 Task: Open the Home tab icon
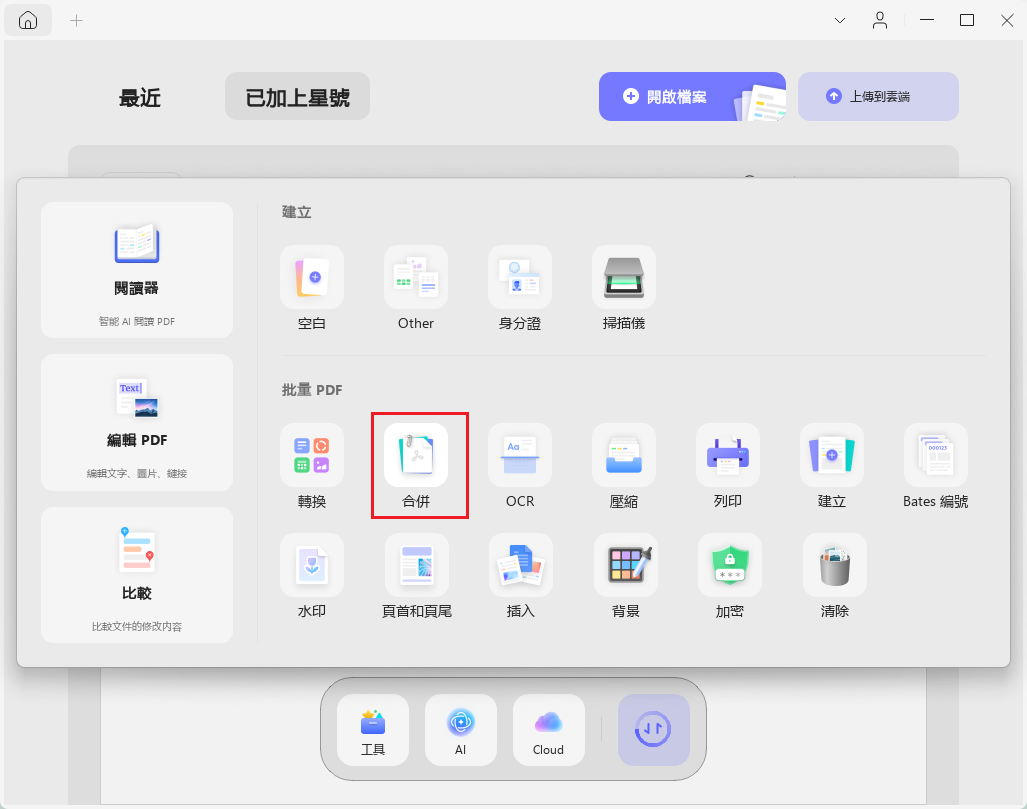[x=28, y=20]
